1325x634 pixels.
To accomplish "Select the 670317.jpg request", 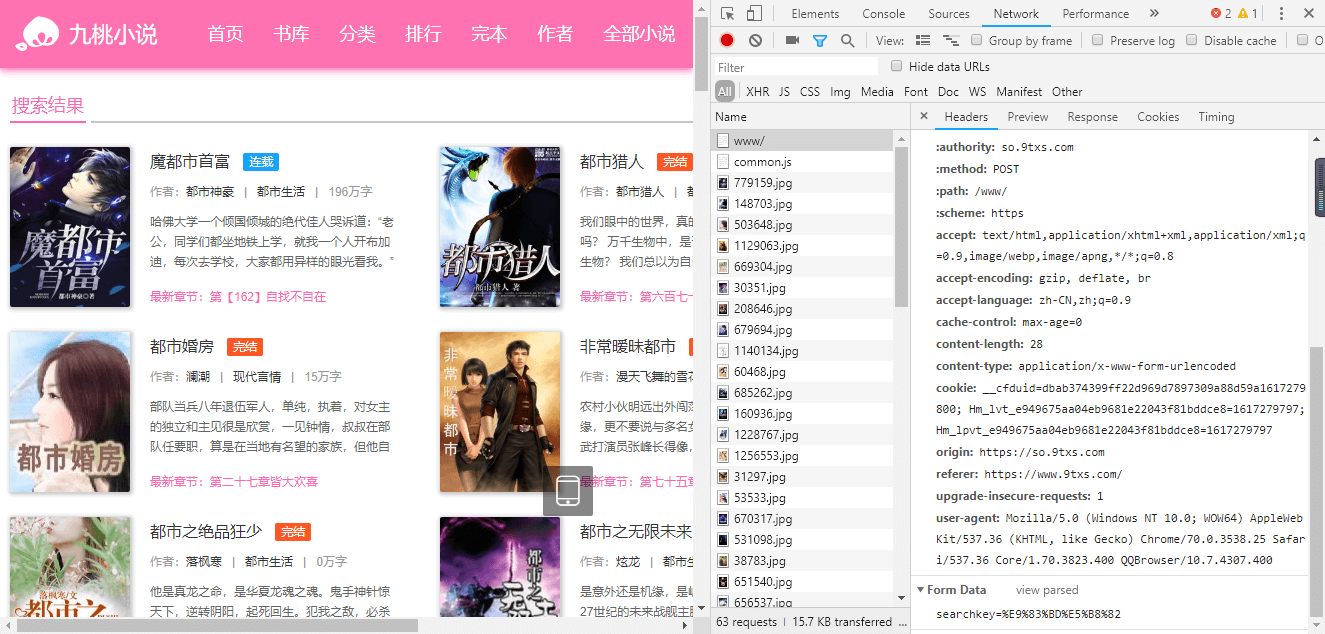I will click(802, 519).
